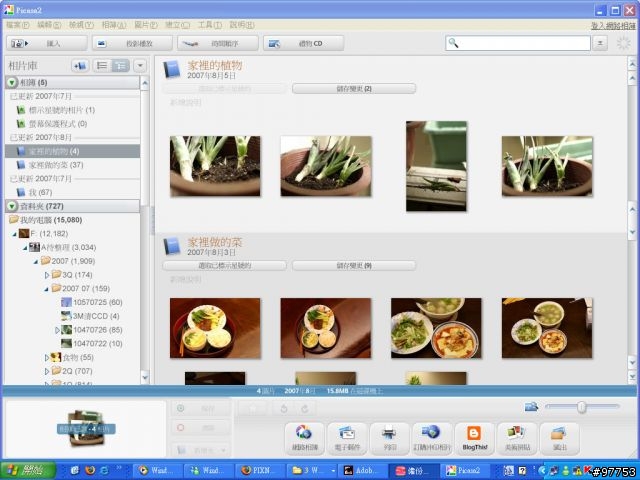The image size is (640, 480).
Task: Open the Timeline view button
Action: 218,43
